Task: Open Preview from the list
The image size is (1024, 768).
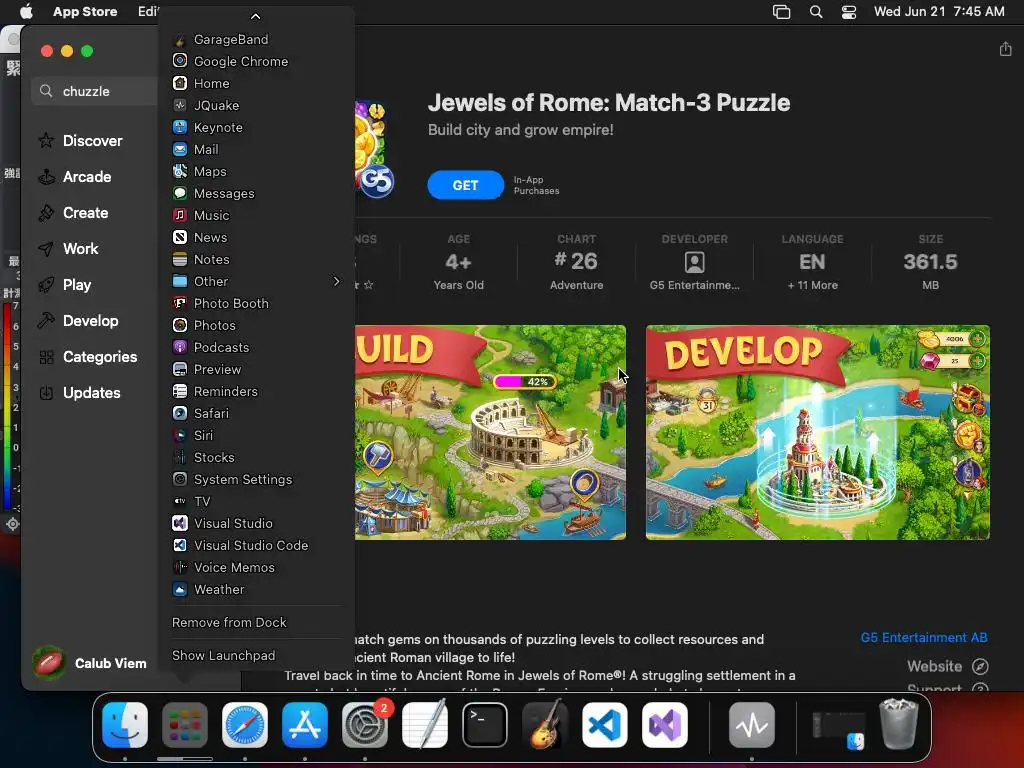Action: click(256, 369)
